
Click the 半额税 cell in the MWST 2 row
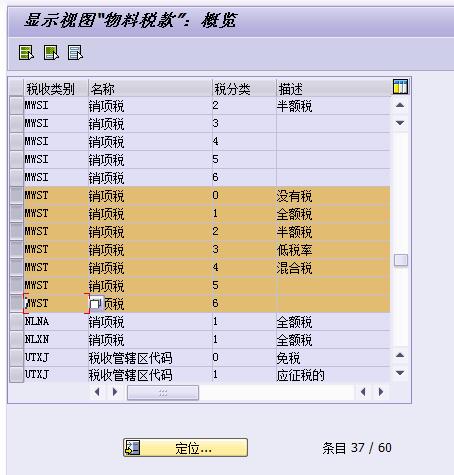click(x=333, y=232)
